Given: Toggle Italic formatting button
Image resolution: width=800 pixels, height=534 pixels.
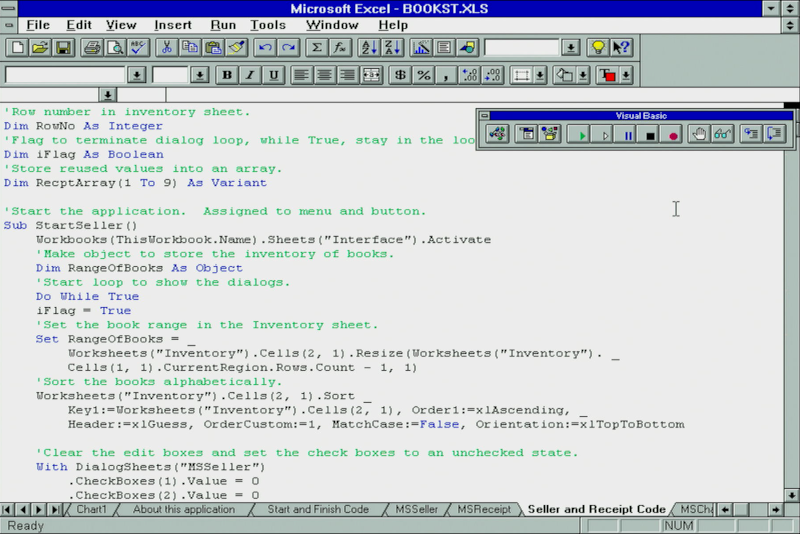Looking at the screenshot, I should [249, 75].
